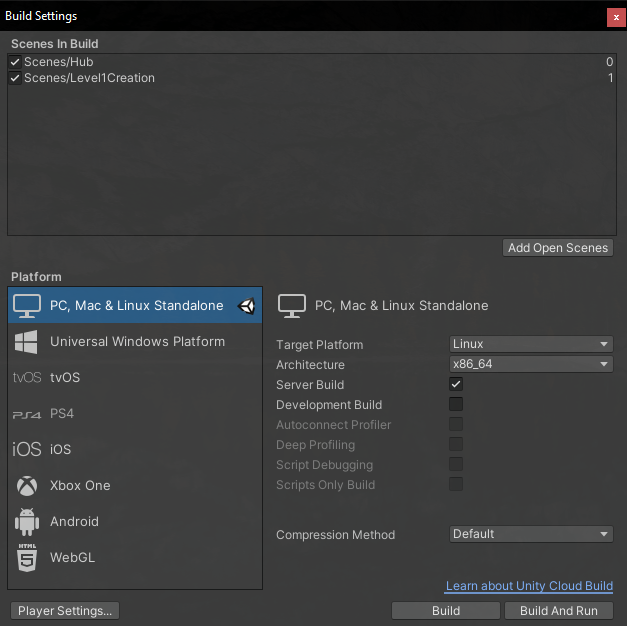The image size is (627, 626).
Task: Disable the Server Build checkbox
Action: coord(456,384)
